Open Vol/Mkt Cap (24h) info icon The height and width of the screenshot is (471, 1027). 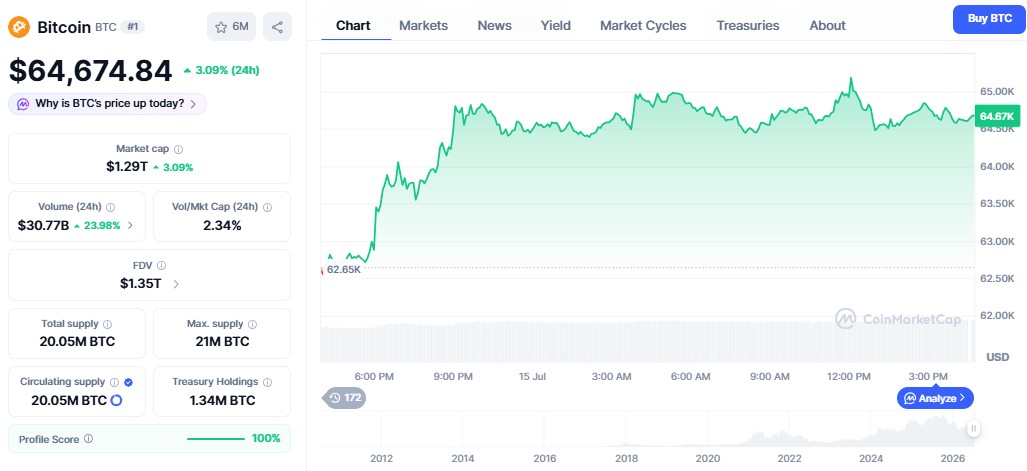coord(267,207)
